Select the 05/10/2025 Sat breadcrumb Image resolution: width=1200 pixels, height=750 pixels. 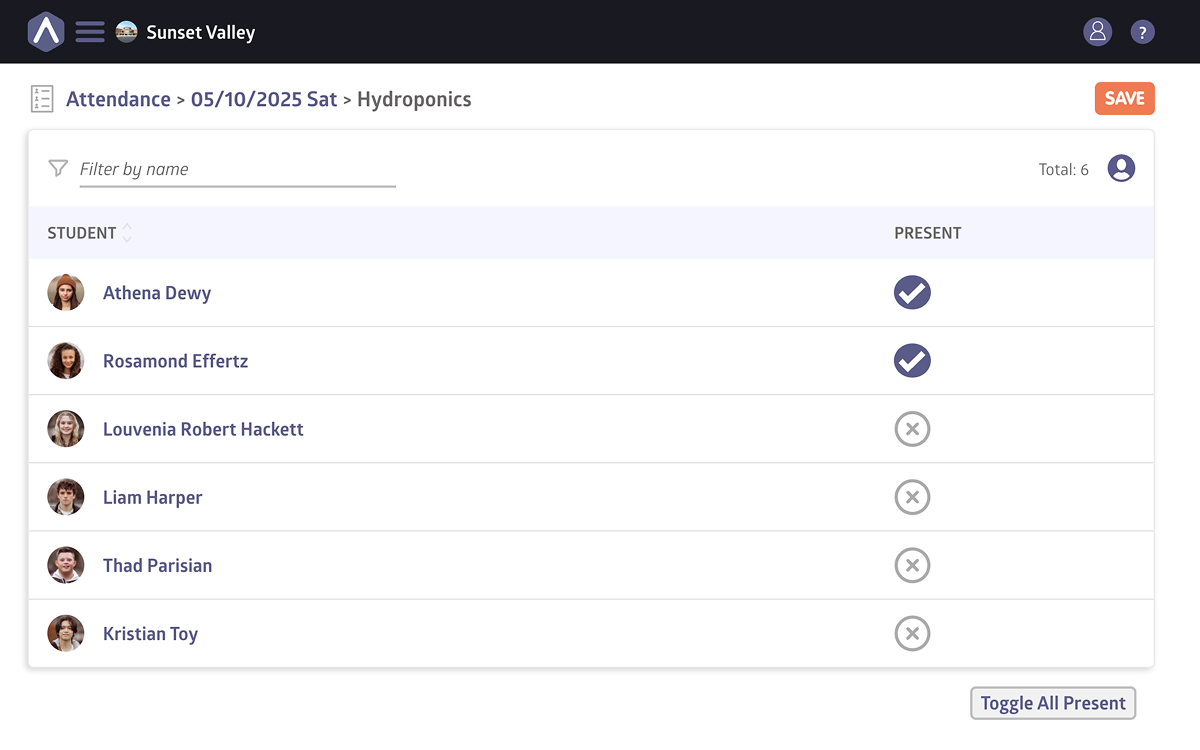click(x=264, y=99)
